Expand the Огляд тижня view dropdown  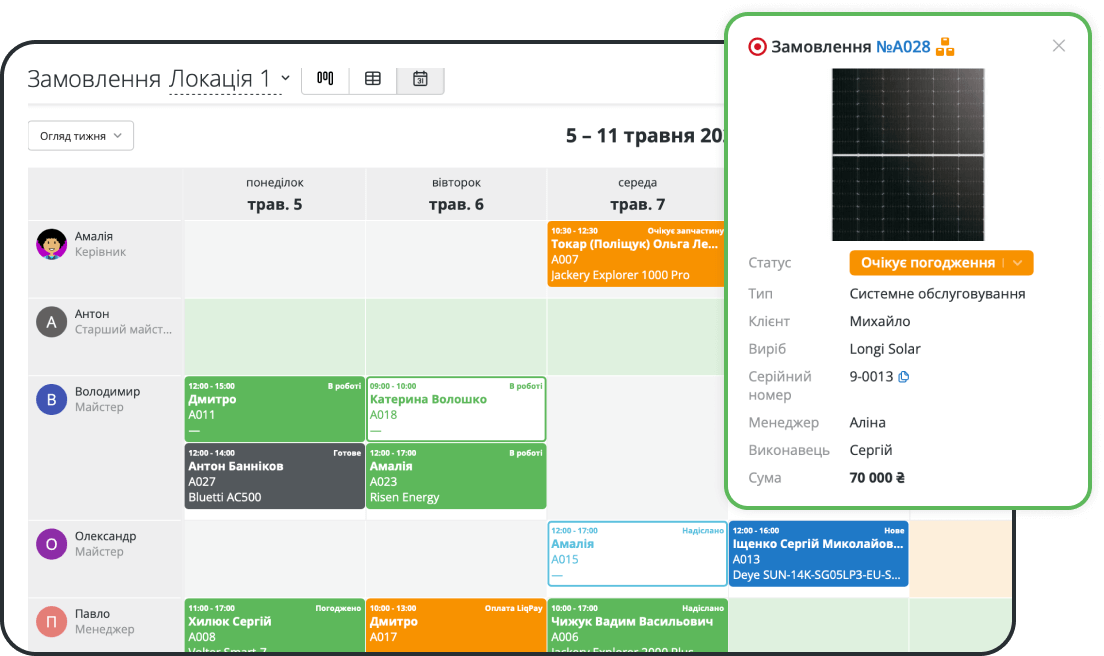point(81,136)
